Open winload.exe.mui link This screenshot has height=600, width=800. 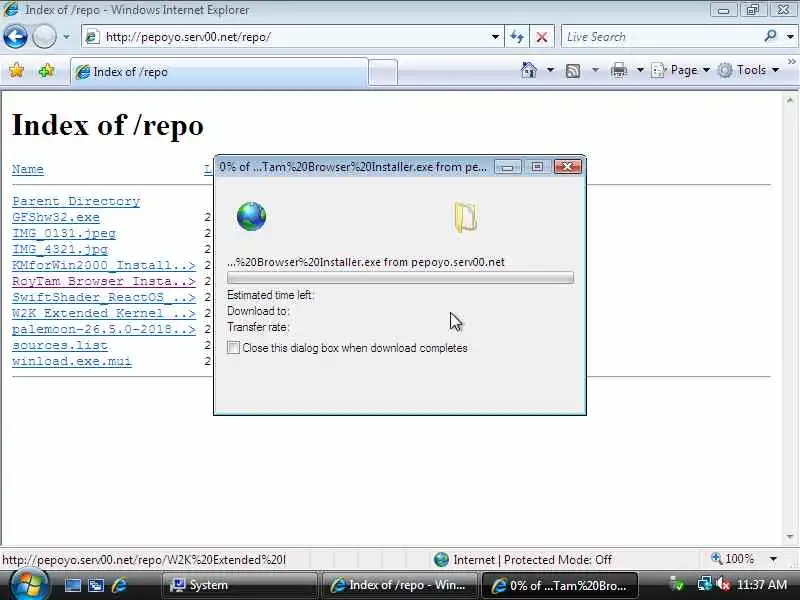72,361
